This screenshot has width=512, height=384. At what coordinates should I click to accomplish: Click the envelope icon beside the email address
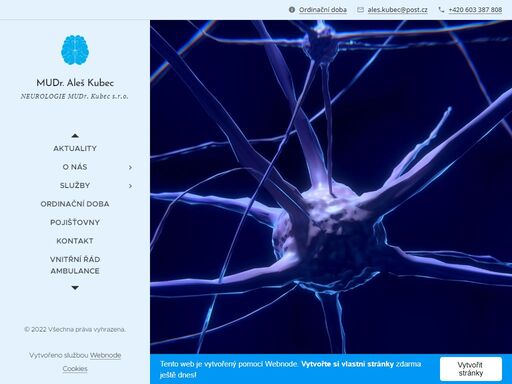[360, 10]
